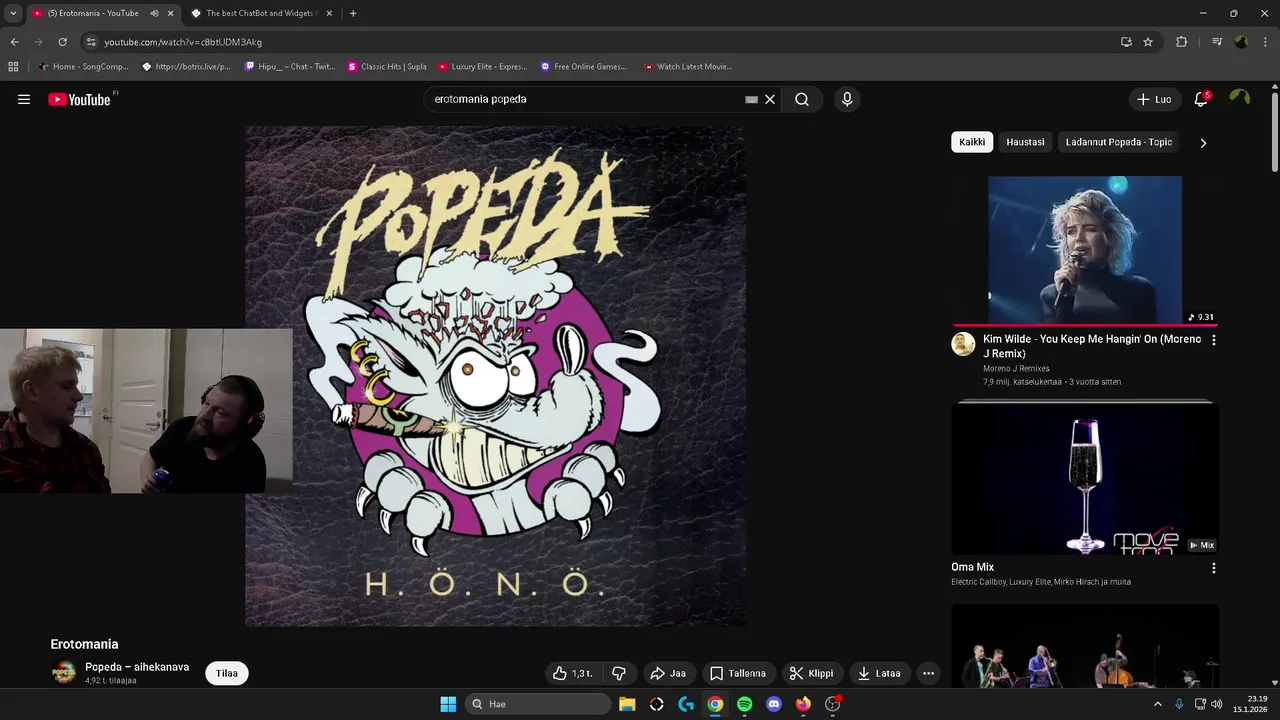The width and height of the screenshot is (1280, 720).
Task: Open a new browser tab
Action: click(x=353, y=13)
